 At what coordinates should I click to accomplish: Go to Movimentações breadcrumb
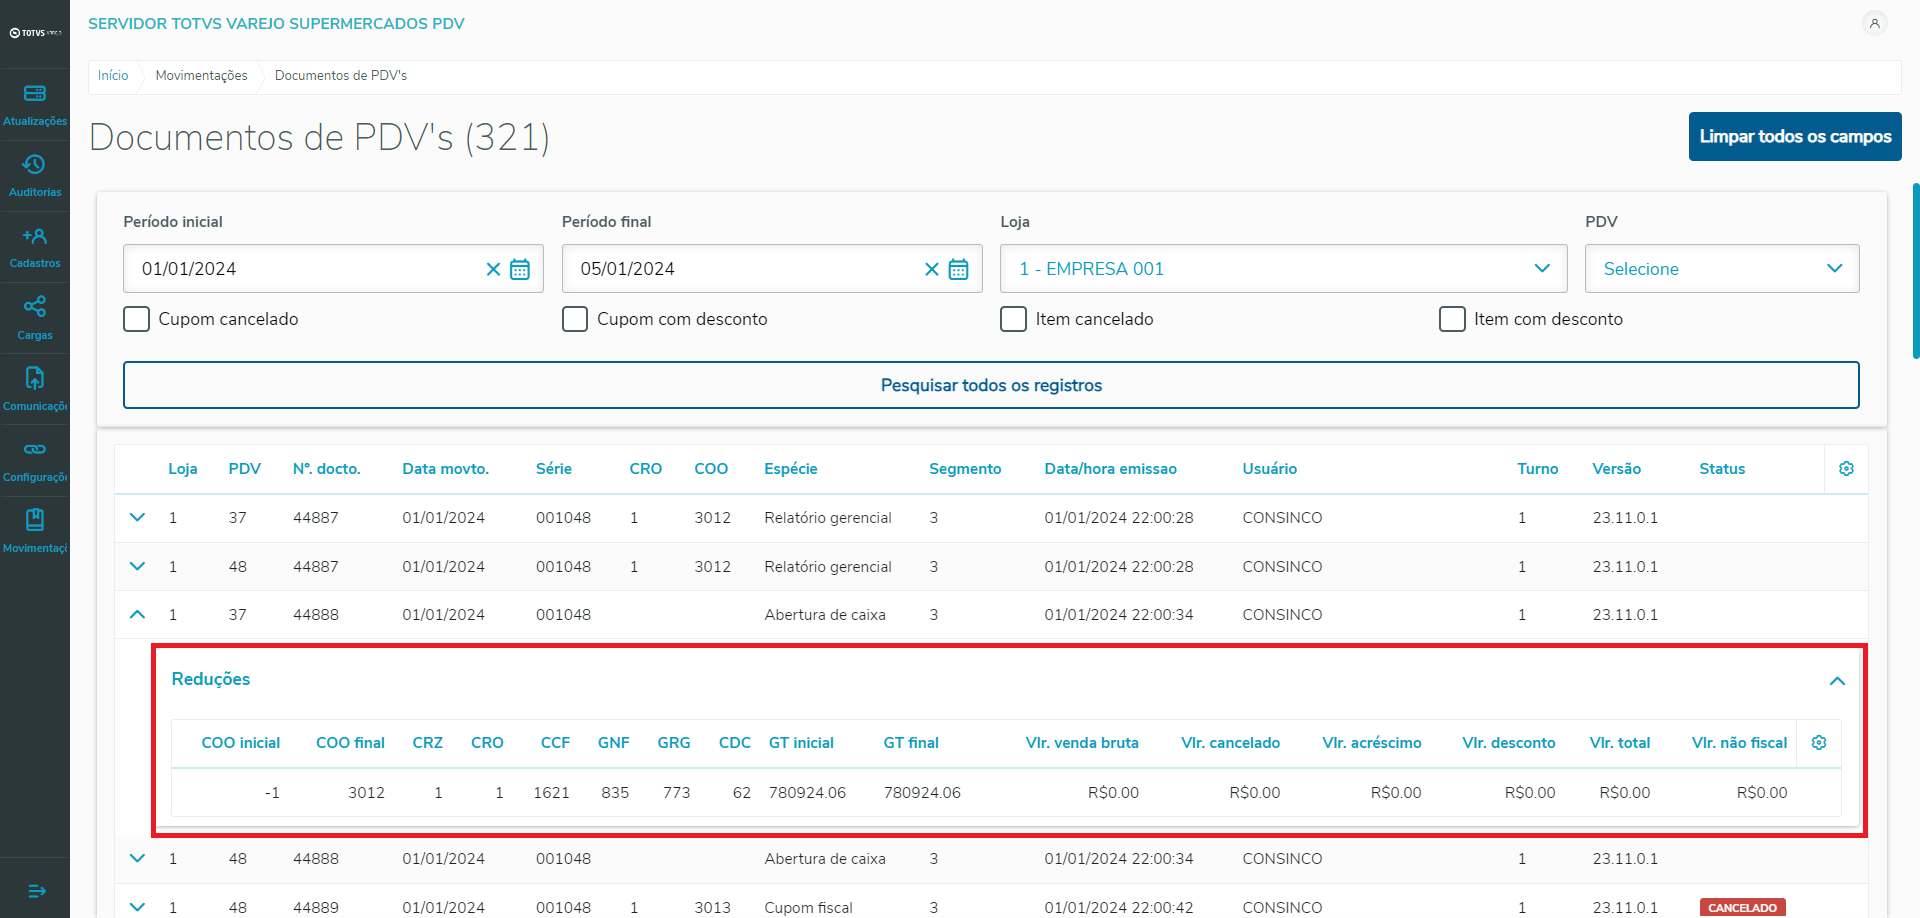click(201, 76)
